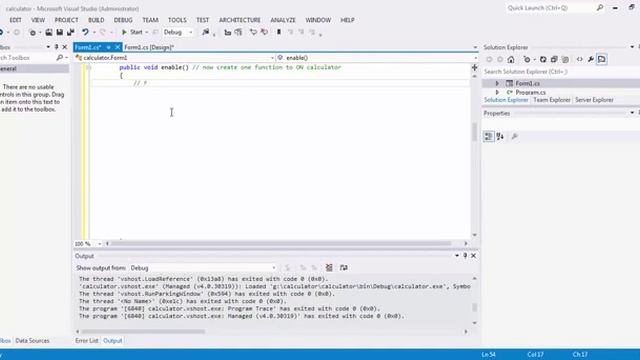Screen dimensions: 640x360
Task: Switch to the Data Sources tab
Action: point(32,340)
